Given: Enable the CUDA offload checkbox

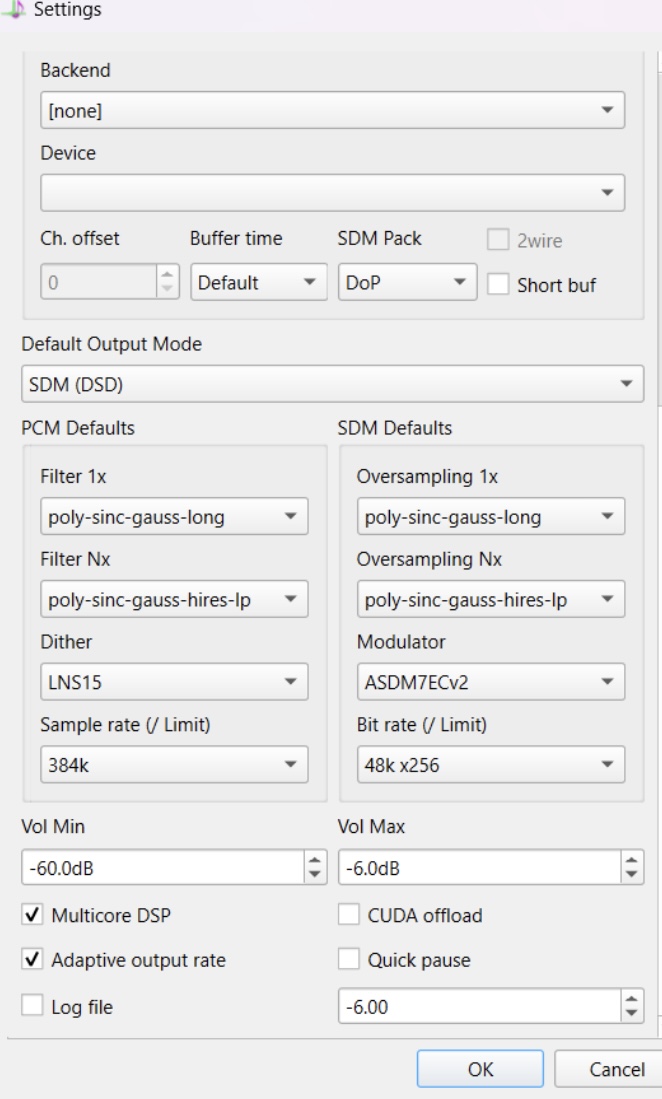Looking at the screenshot, I should coord(349,915).
